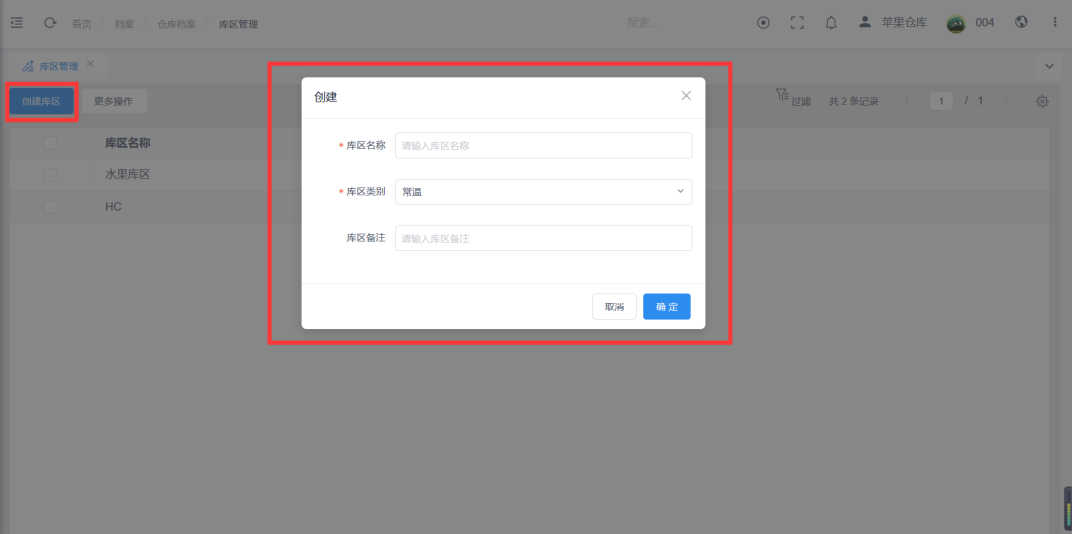Viewport: 1073px width, 534px height.
Task: Focus the 库区备注 input field
Action: [x=544, y=238]
